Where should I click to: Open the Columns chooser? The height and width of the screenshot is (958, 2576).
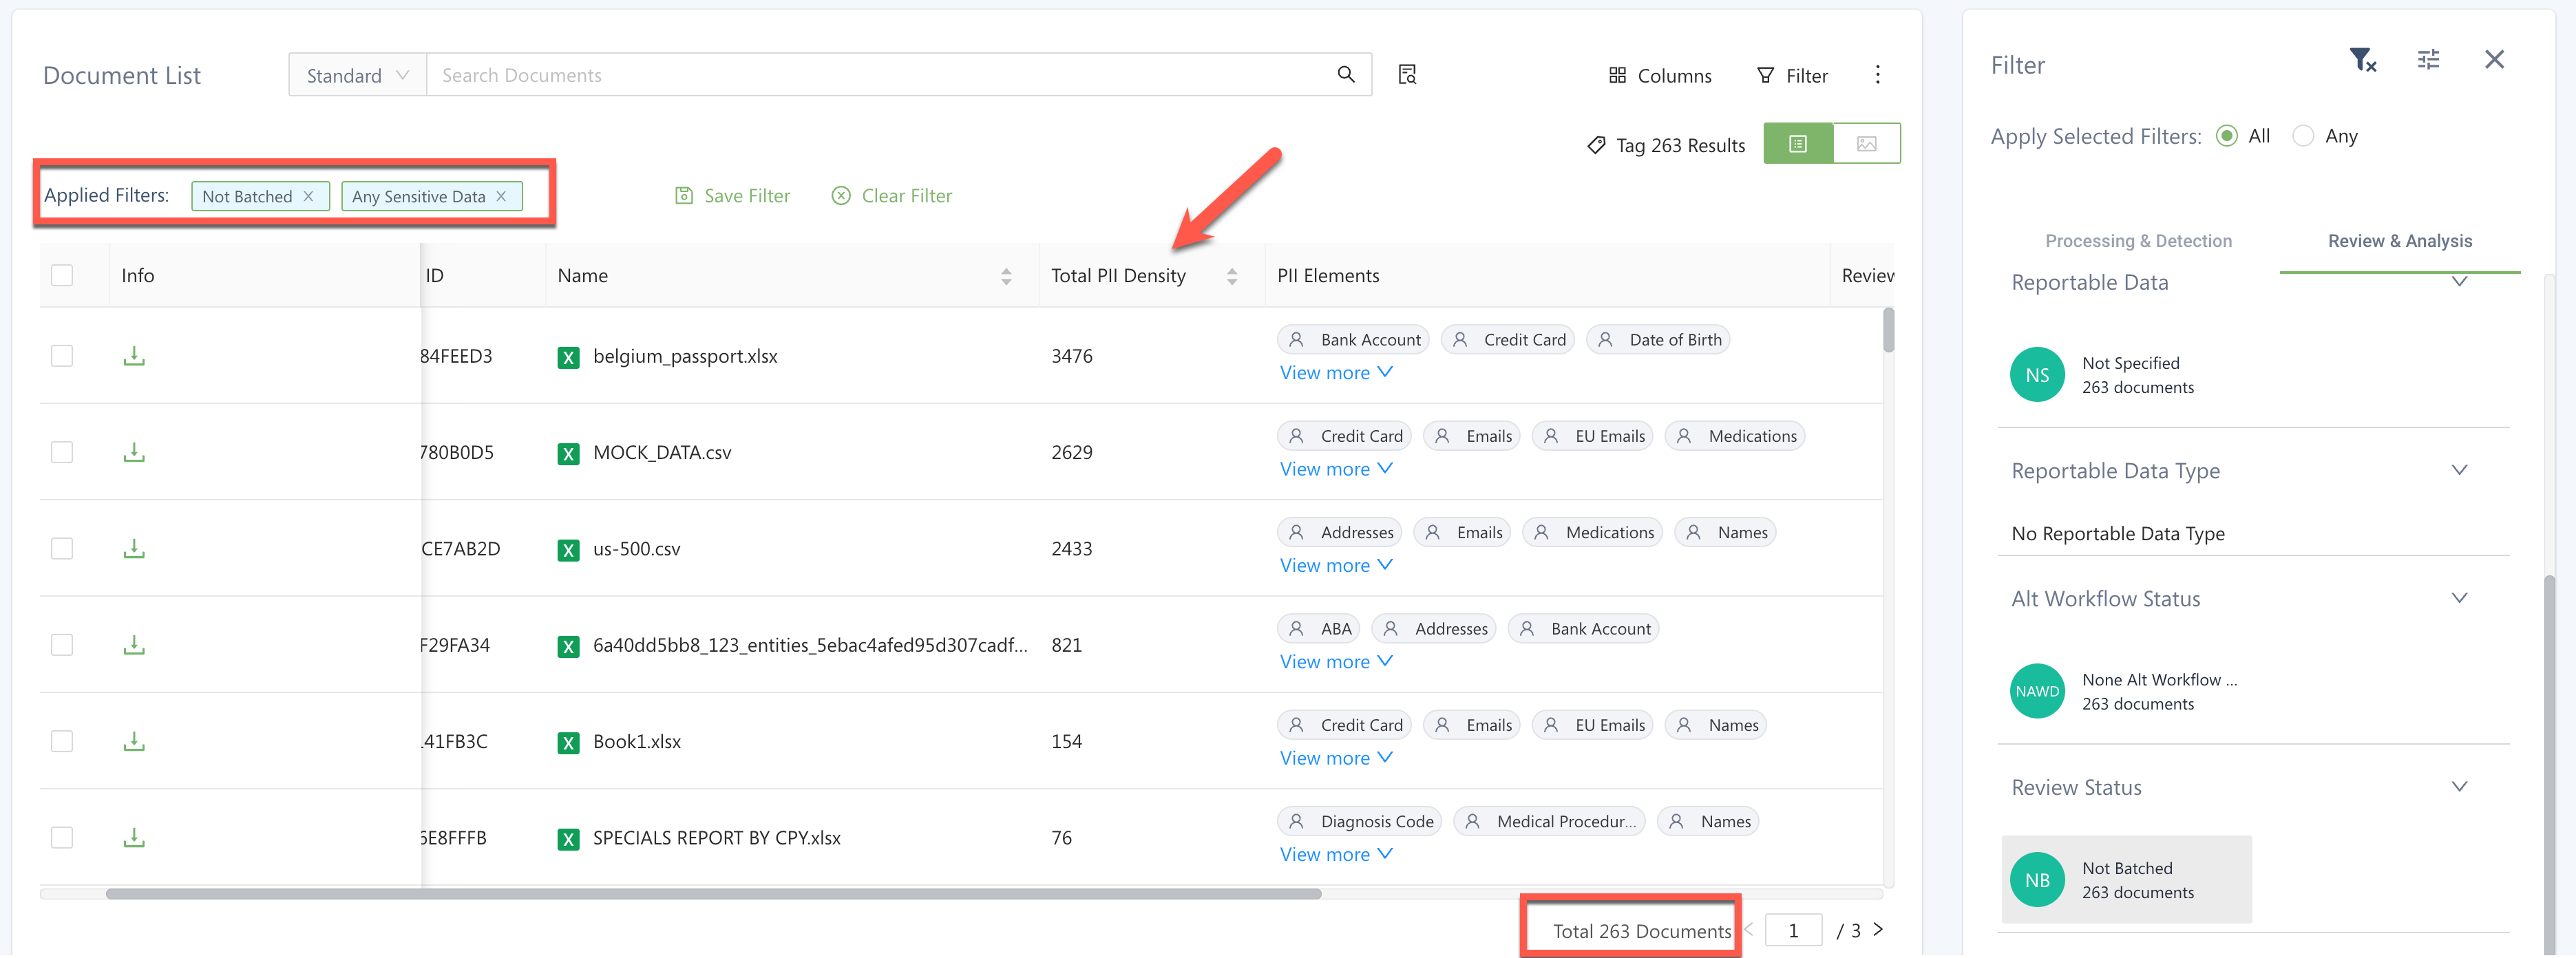(1659, 75)
